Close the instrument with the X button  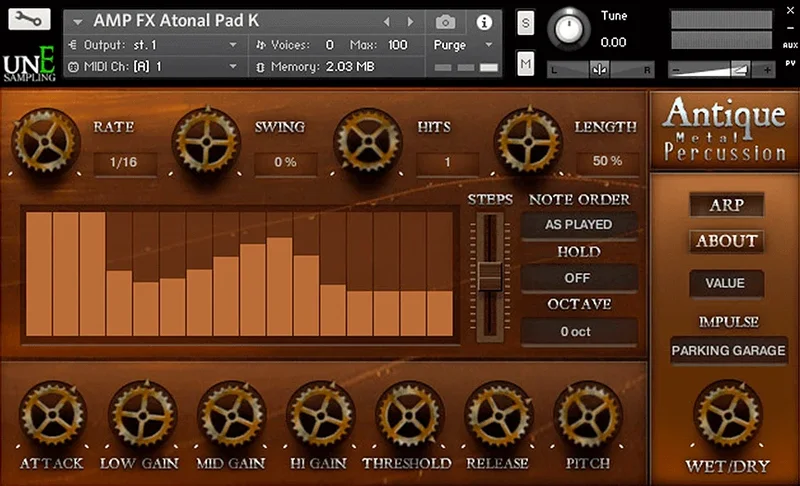(x=790, y=10)
